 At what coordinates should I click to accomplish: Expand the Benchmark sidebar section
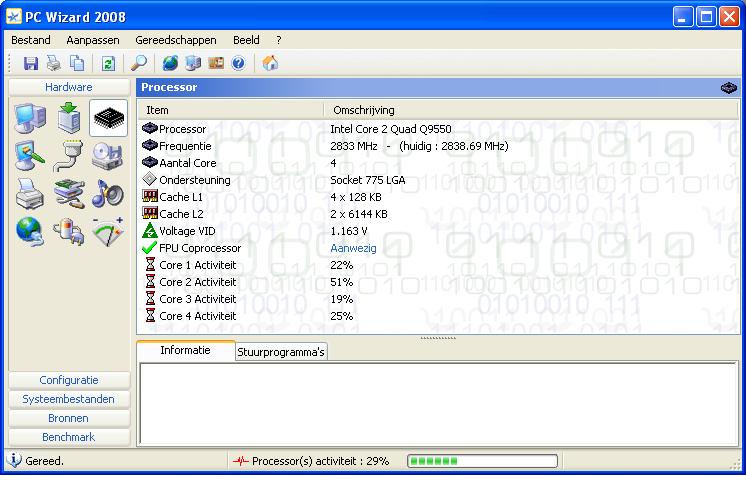69,437
